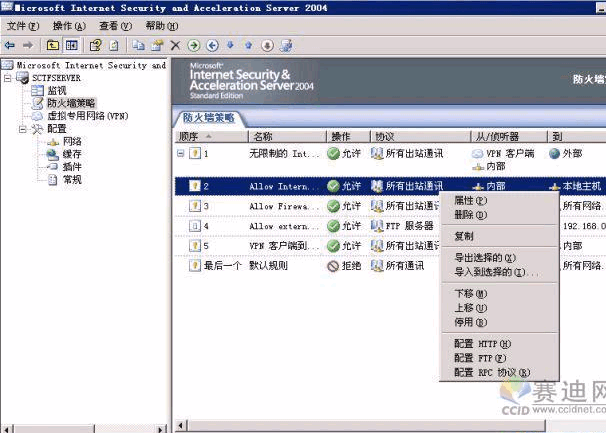Click the blue circle left arrow icon
This screenshot has width=606, height=433.
click(x=212, y=46)
